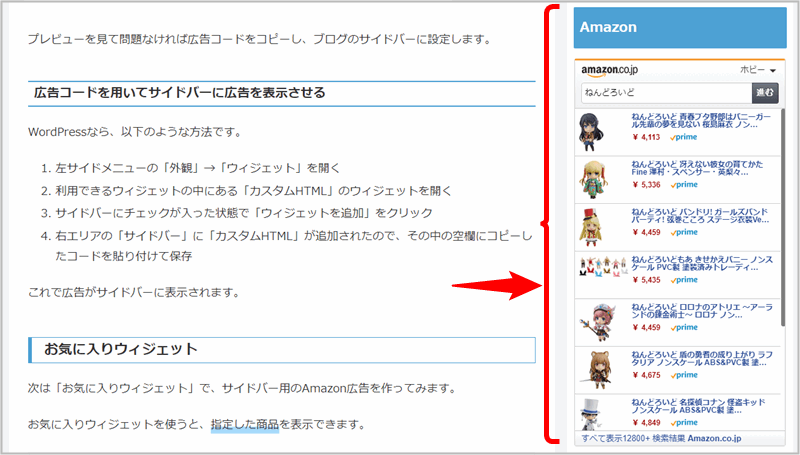Screen dimensions: 800x455
Task: Open the バンドリ 弦巻こころ figure thumbnail
Action: tap(592, 227)
